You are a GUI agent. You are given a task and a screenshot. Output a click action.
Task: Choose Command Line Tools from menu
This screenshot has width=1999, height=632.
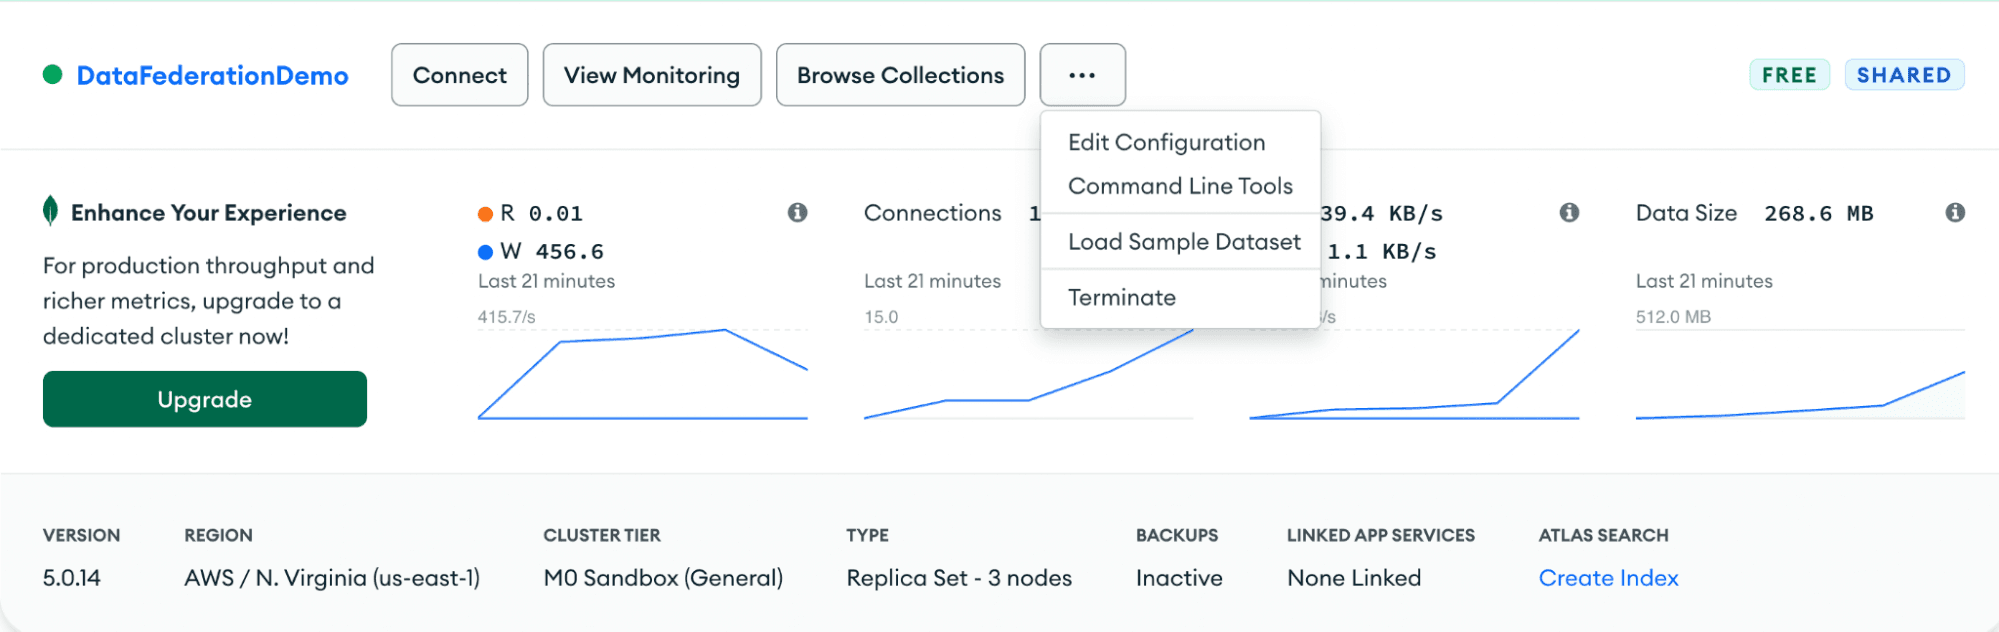[x=1180, y=186]
